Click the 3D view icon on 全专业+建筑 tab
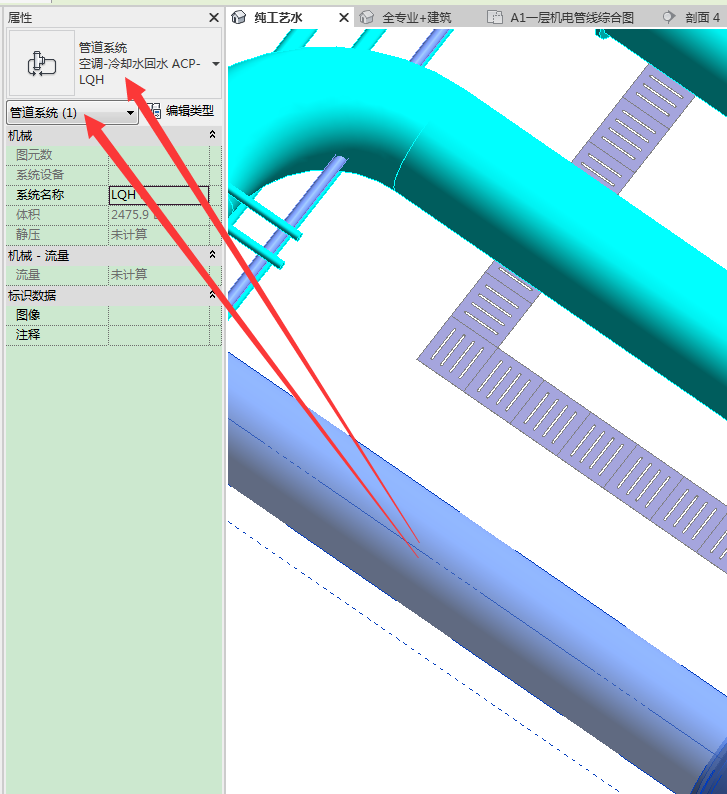727x794 pixels. tap(367, 18)
